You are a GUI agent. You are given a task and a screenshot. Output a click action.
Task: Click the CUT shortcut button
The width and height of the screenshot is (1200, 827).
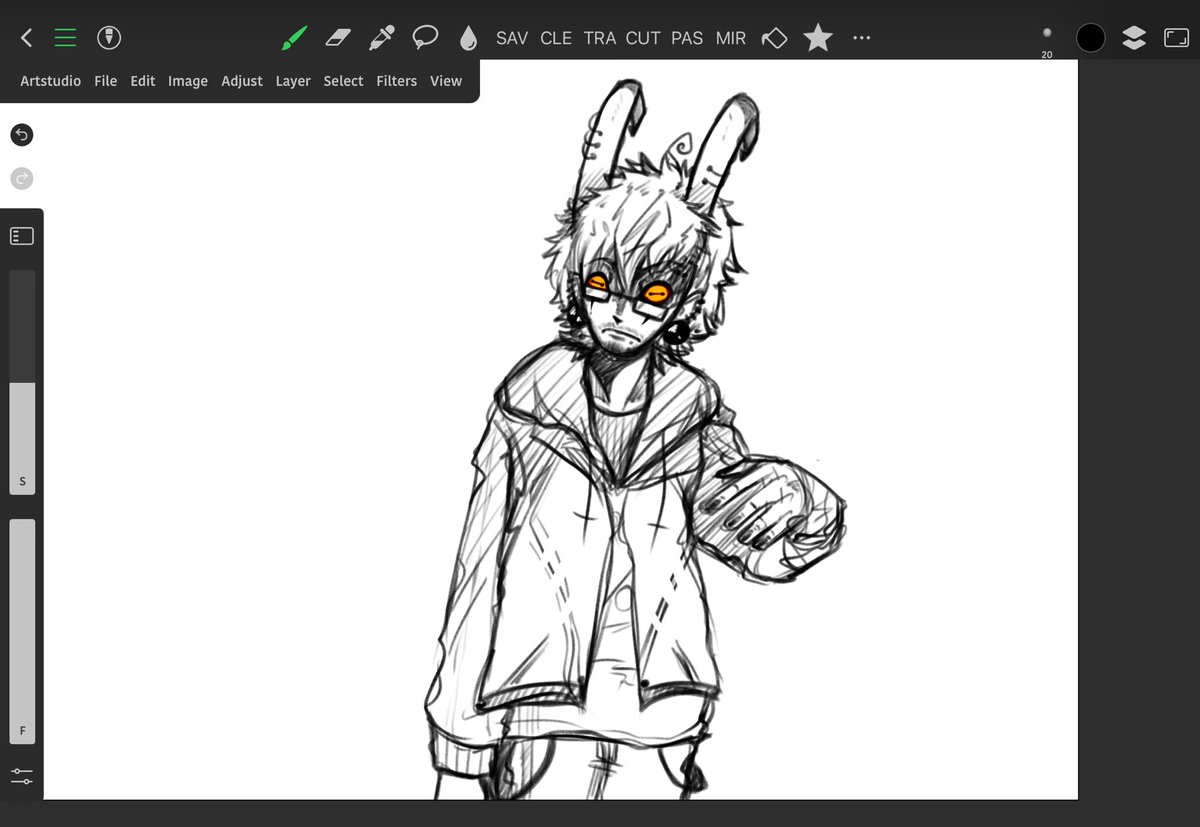coord(643,38)
